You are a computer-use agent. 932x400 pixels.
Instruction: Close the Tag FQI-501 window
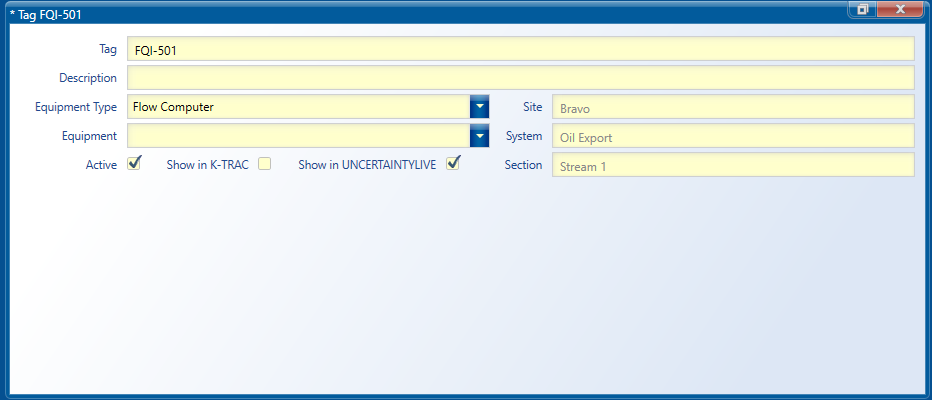click(900, 9)
